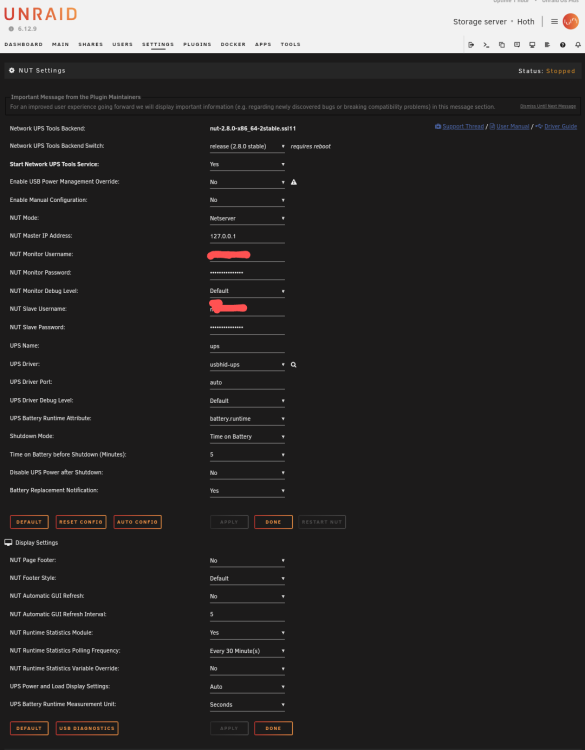585x750 pixels.
Task: Click the logout icon in the header
Action: pyautogui.click(x=471, y=45)
